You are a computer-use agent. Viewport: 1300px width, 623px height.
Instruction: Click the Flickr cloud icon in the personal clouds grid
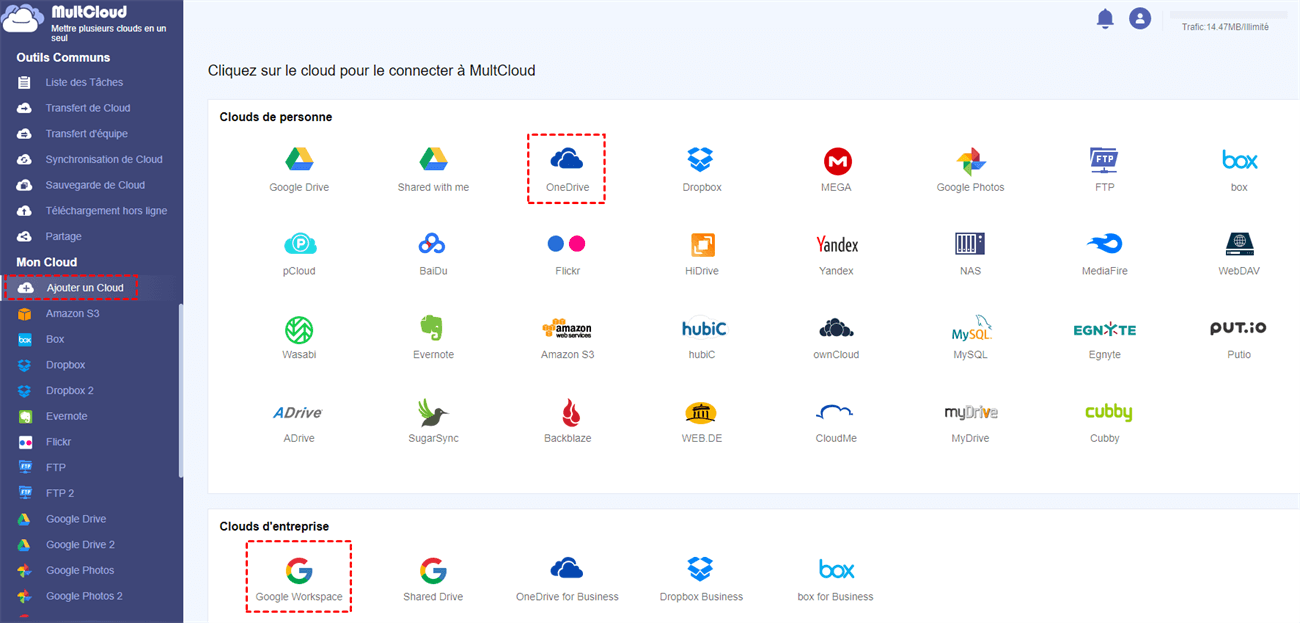pos(567,243)
